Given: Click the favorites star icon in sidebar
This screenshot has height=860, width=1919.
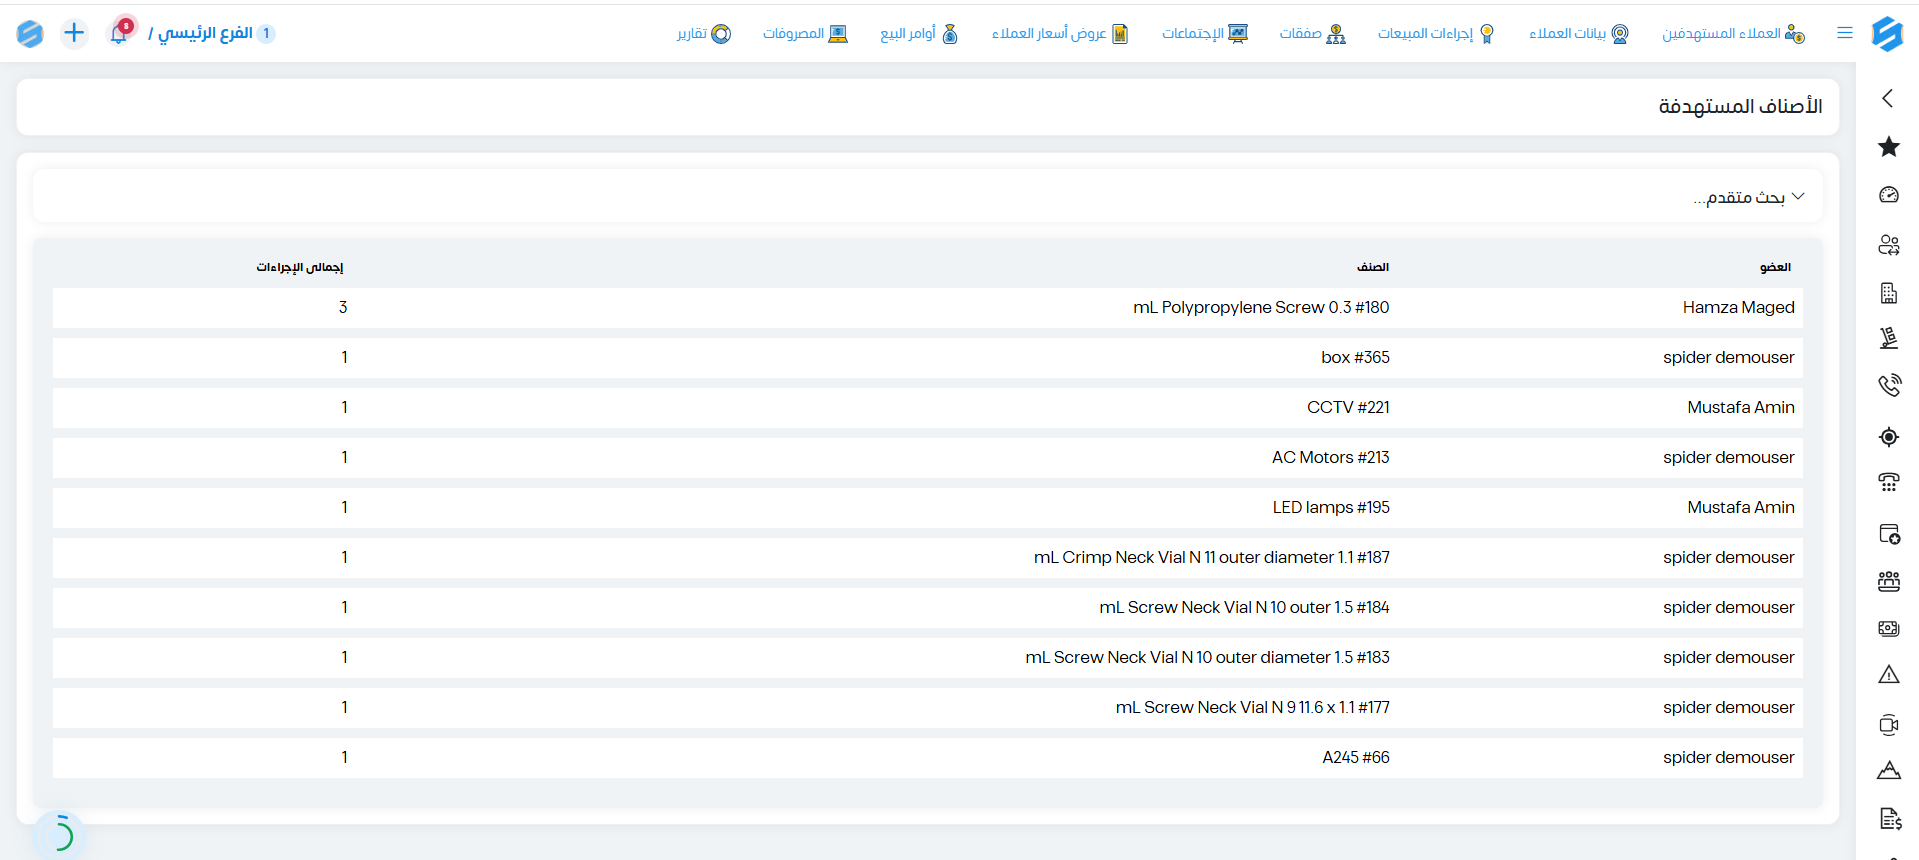Looking at the screenshot, I should (x=1888, y=147).
